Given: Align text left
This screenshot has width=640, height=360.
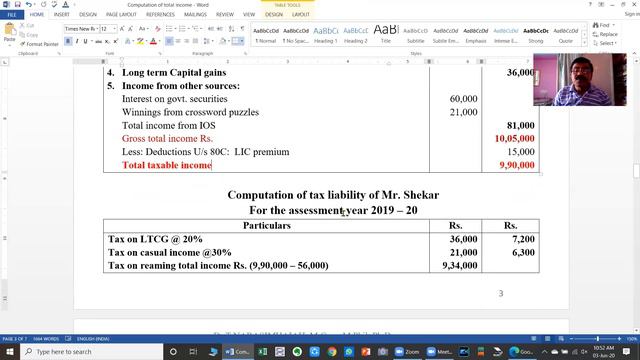Looking at the screenshot, I should click(169, 41).
